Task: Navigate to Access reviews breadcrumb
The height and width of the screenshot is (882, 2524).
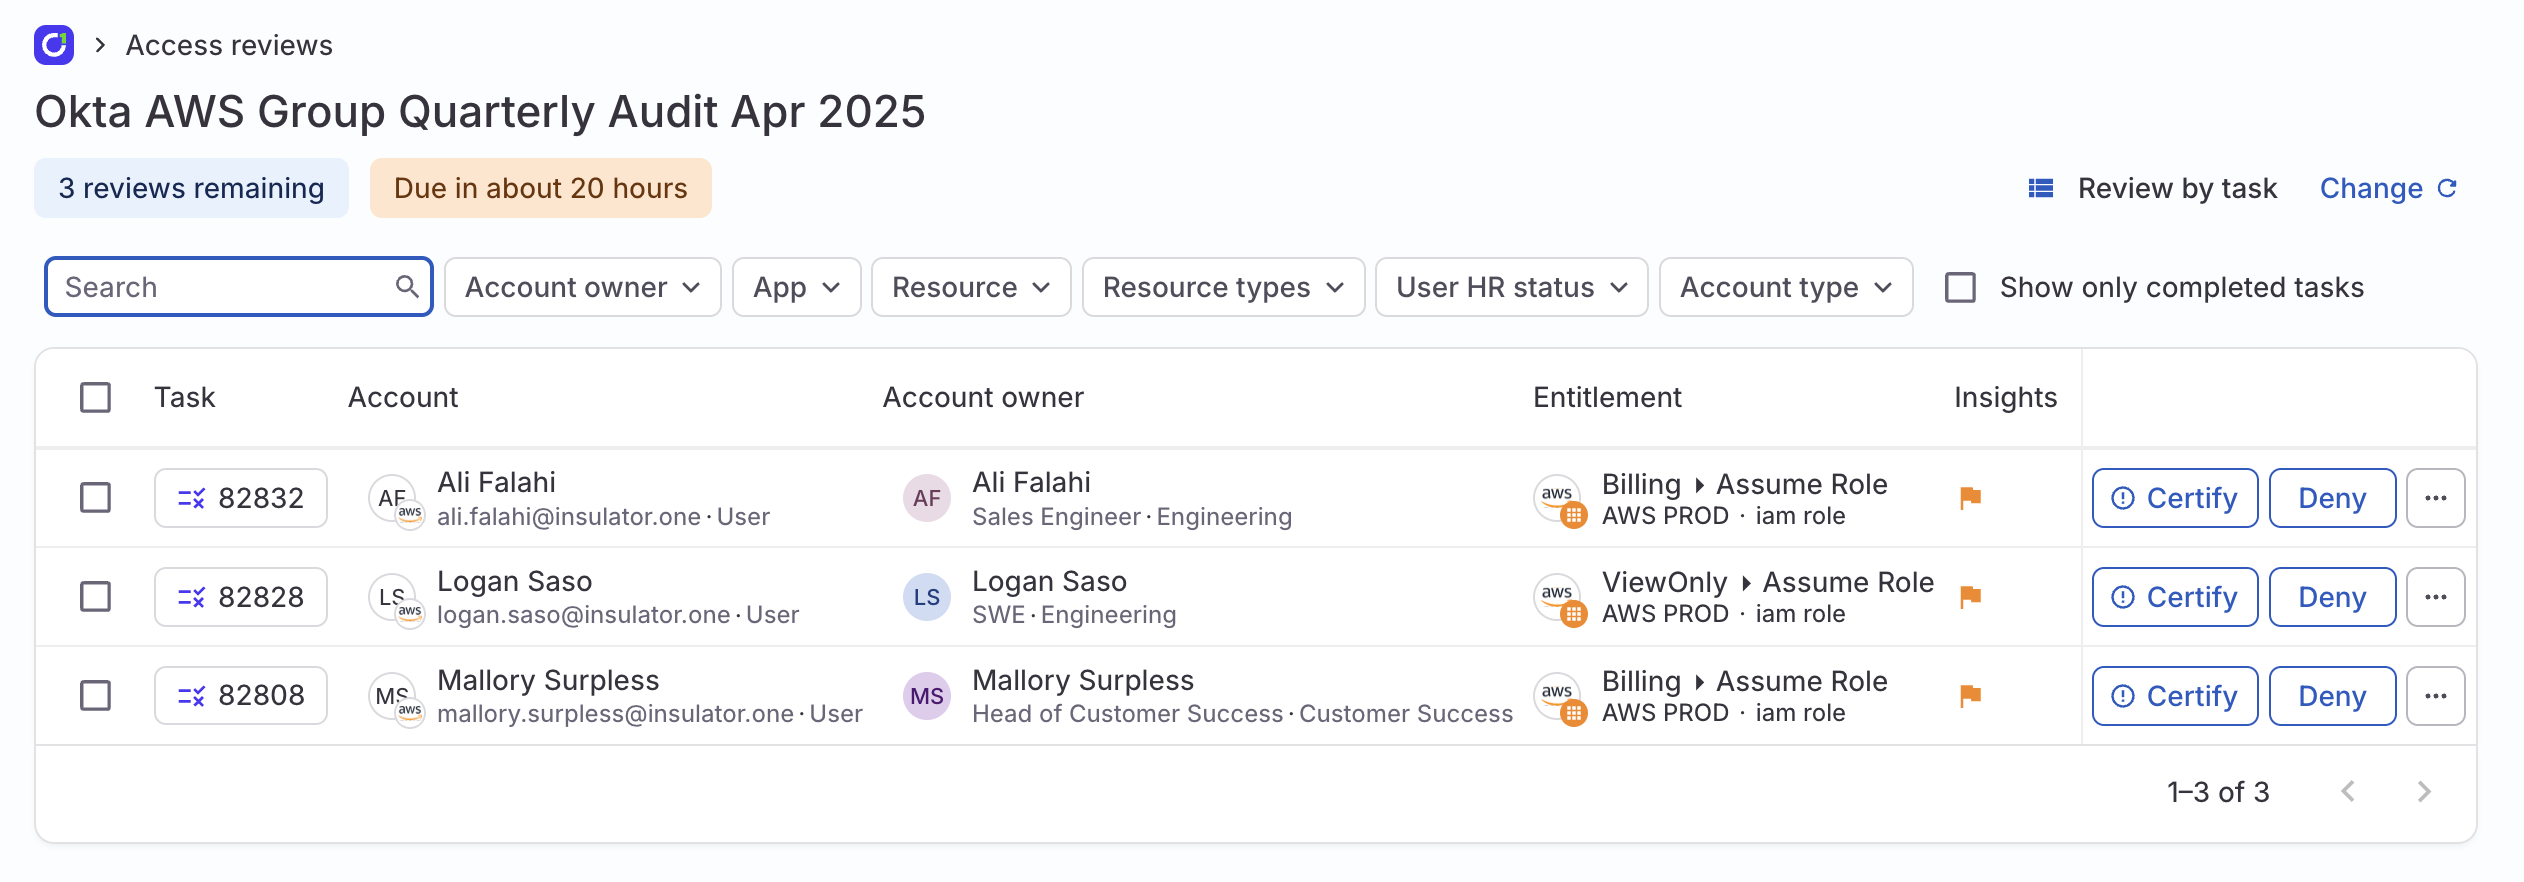Action: (229, 46)
